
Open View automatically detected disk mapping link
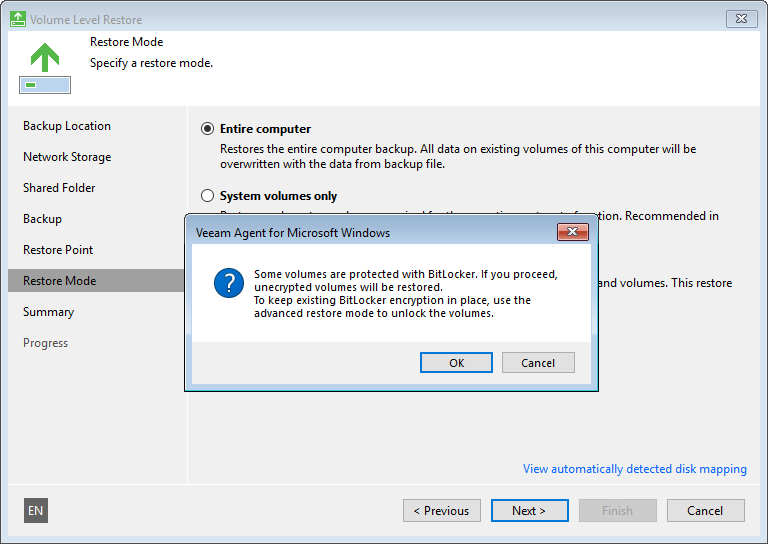tap(635, 469)
